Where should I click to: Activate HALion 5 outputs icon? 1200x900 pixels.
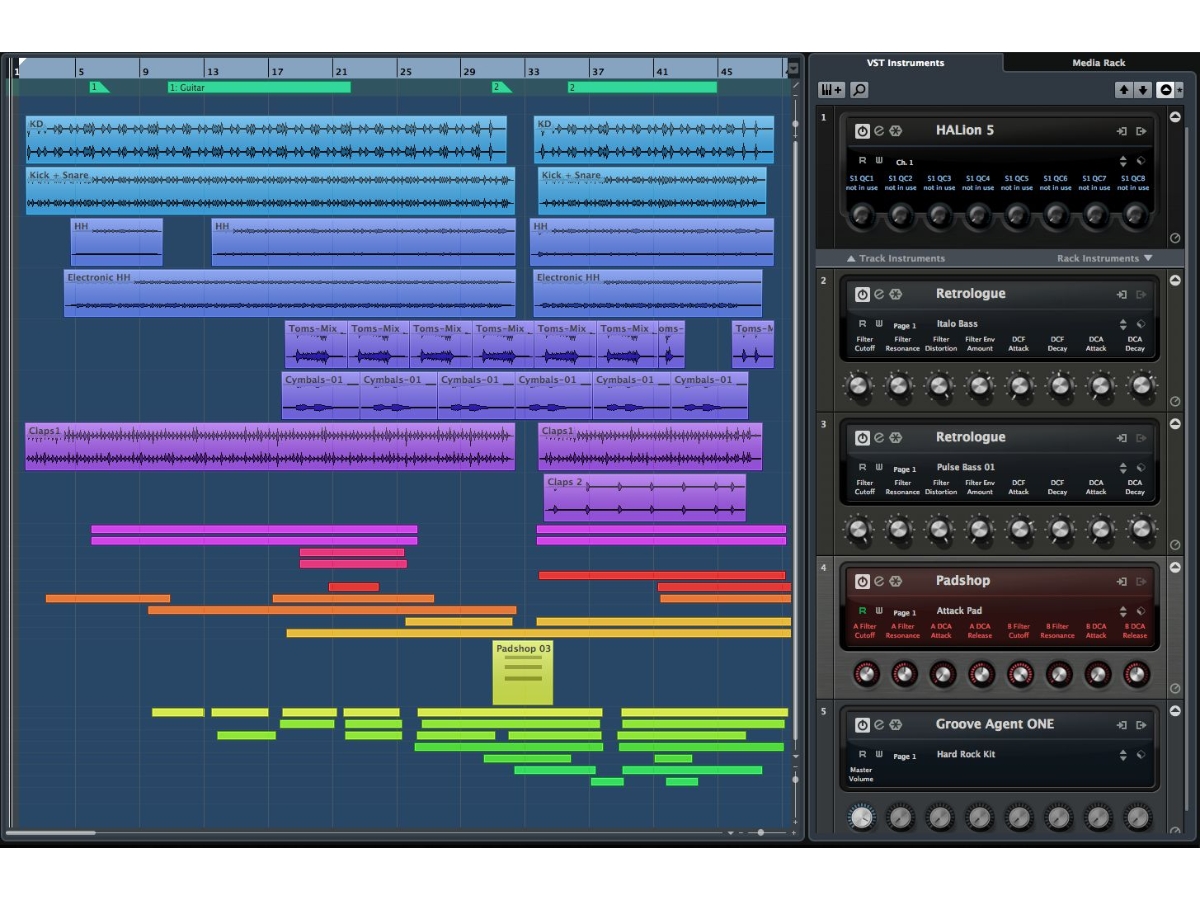pyautogui.click(x=1141, y=131)
